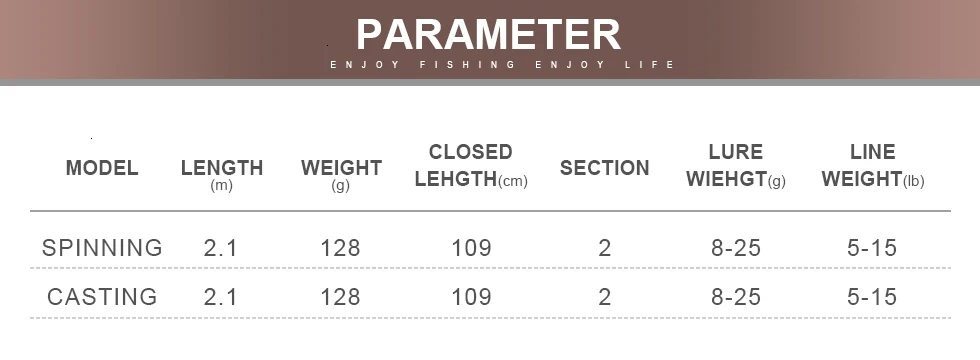Screen dimensions: 980x360
Task: Click the CASTING lure weight 8-25
Action: (736, 297)
